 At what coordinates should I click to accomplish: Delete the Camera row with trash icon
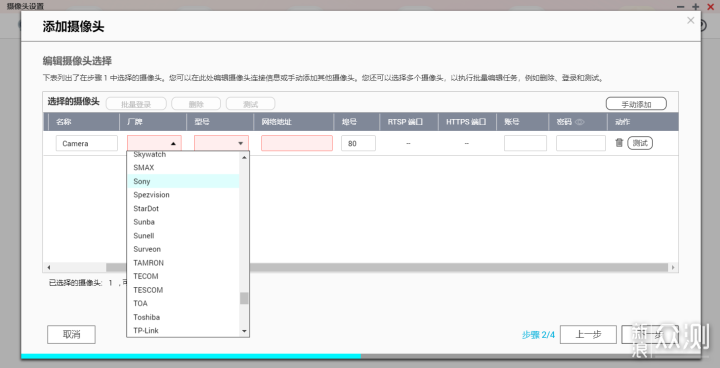tap(619, 143)
